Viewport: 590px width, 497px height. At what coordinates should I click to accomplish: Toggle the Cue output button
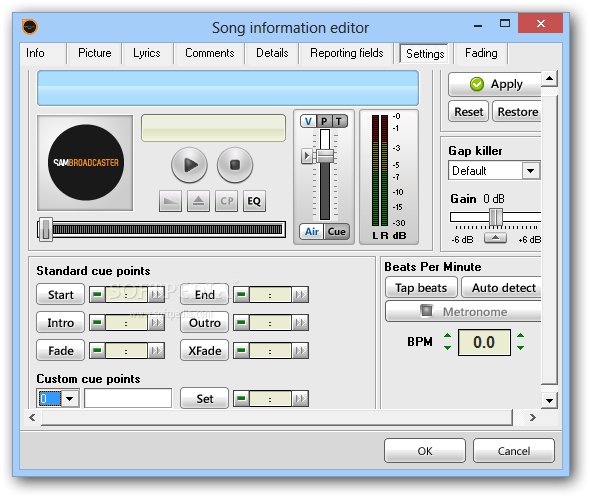pos(336,231)
